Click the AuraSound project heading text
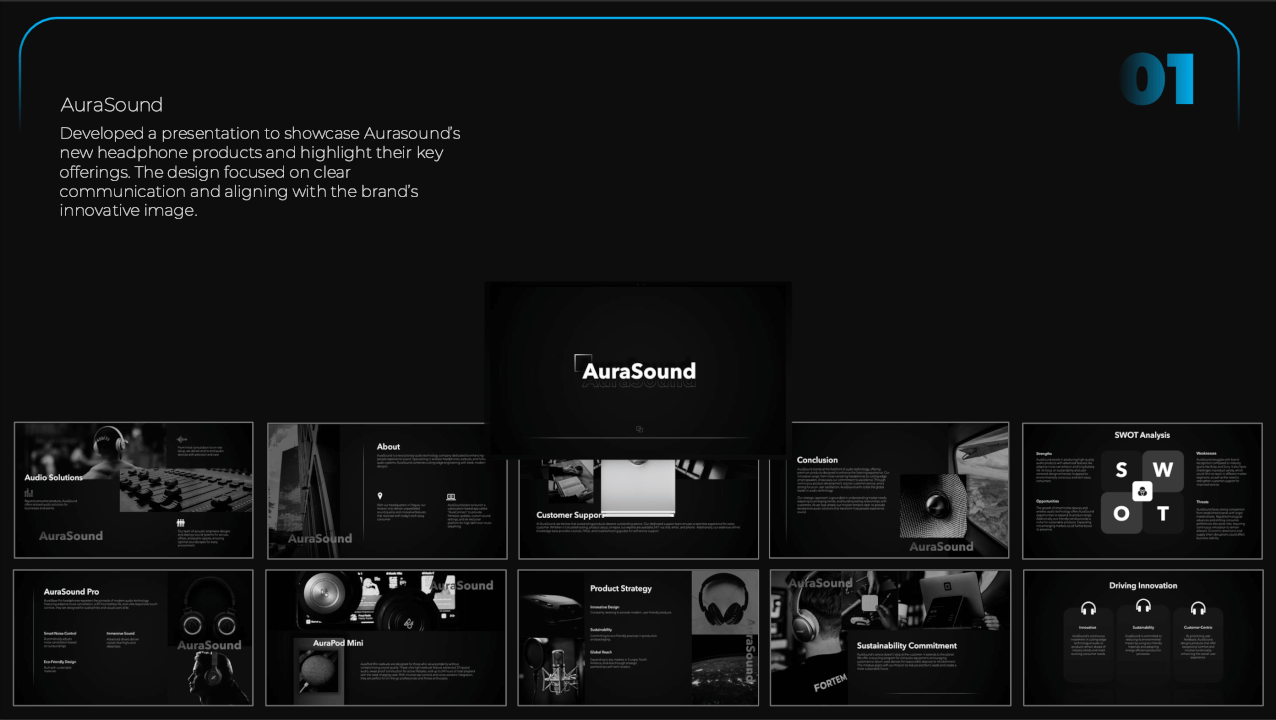1276x720 pixels. pos(111,105)
